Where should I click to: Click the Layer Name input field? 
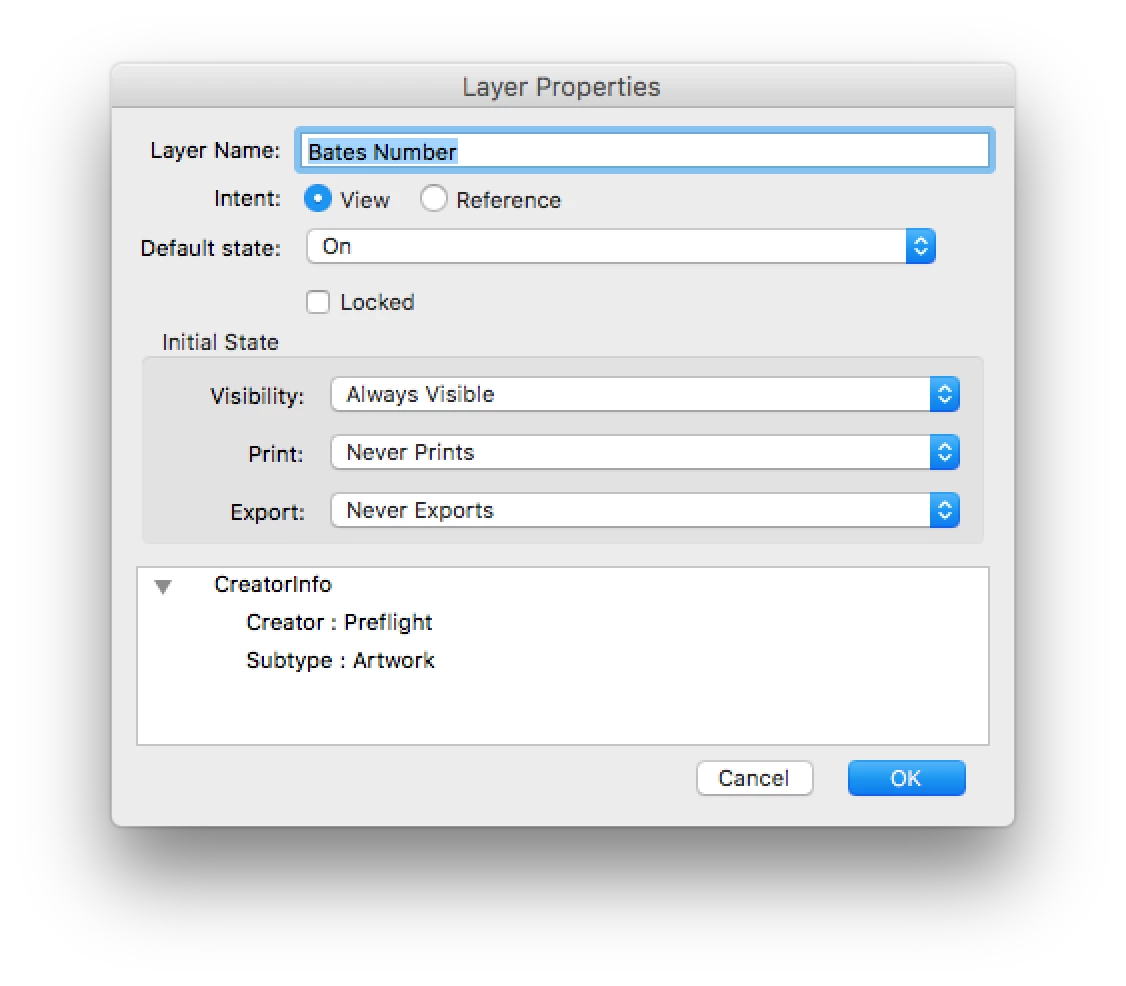(644, 151)
